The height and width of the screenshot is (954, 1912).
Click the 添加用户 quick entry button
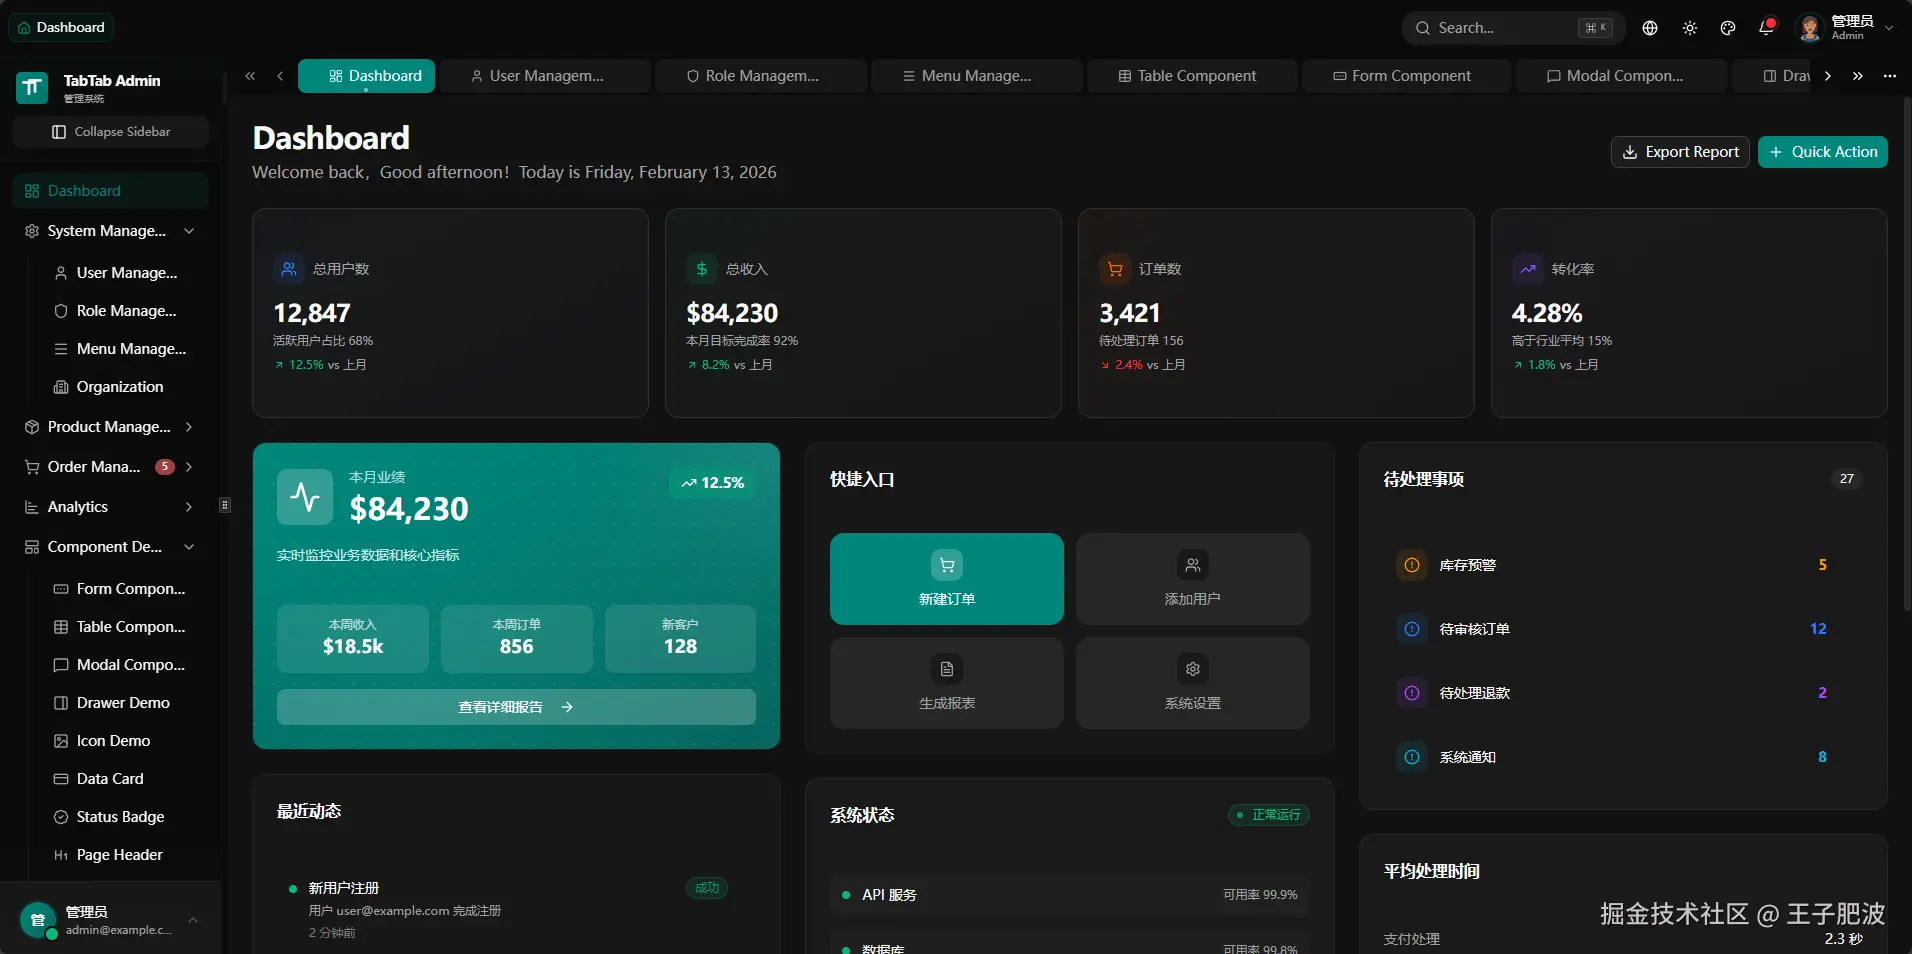pyautogui.click(x=1193, y=579)
